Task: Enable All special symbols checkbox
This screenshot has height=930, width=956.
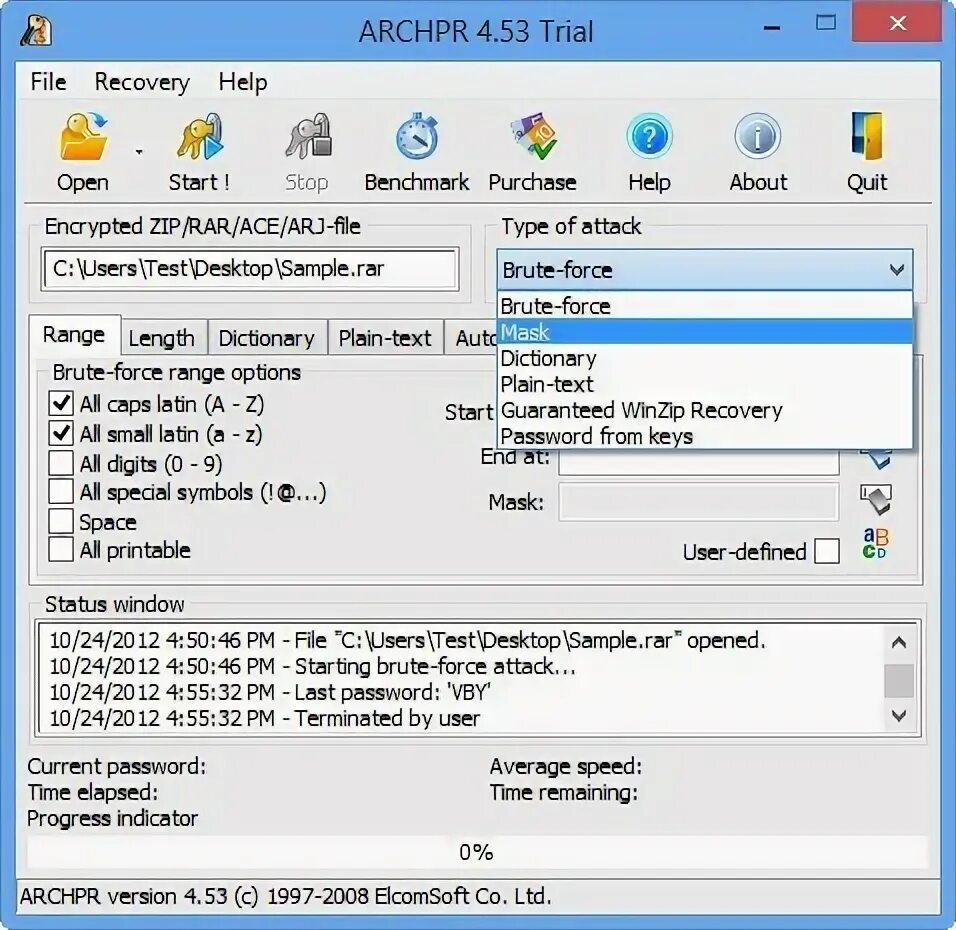Action: (61, 492)
